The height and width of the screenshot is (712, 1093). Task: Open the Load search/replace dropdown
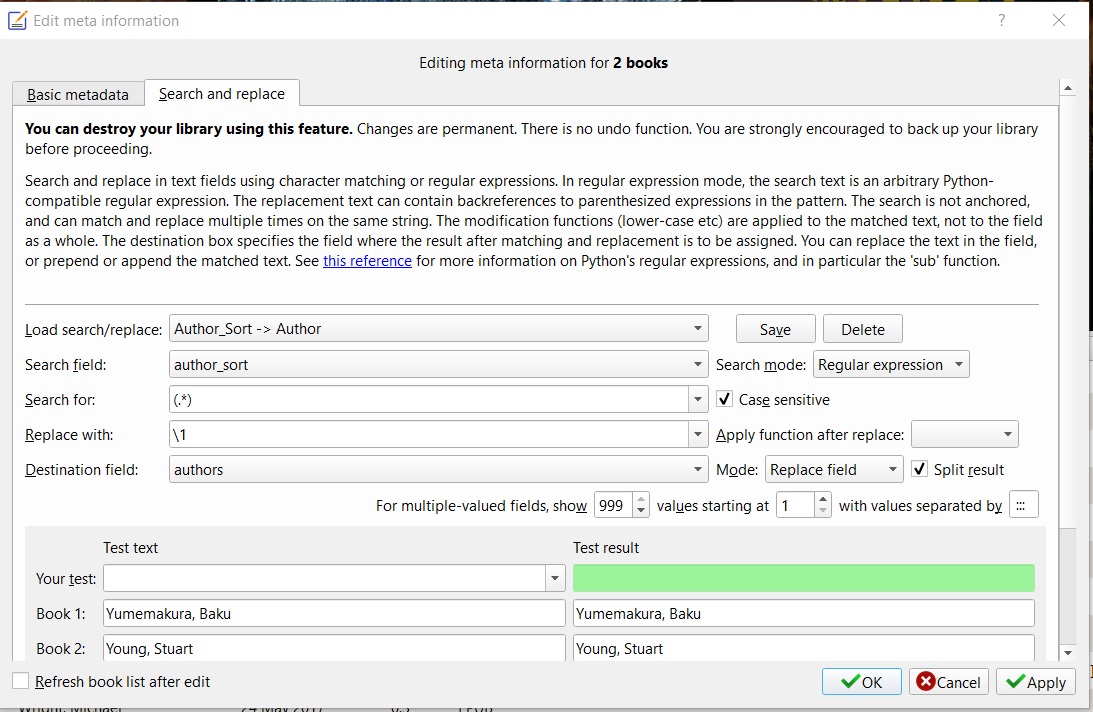point(439,329)
